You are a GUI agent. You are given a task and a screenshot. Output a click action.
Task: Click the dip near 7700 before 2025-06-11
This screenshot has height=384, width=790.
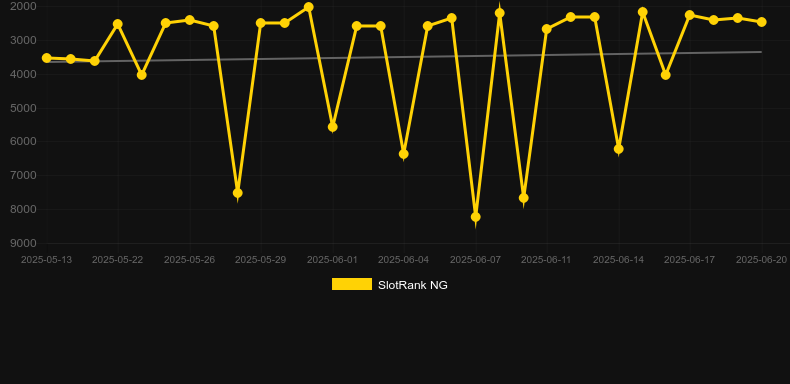coord(523,198)
